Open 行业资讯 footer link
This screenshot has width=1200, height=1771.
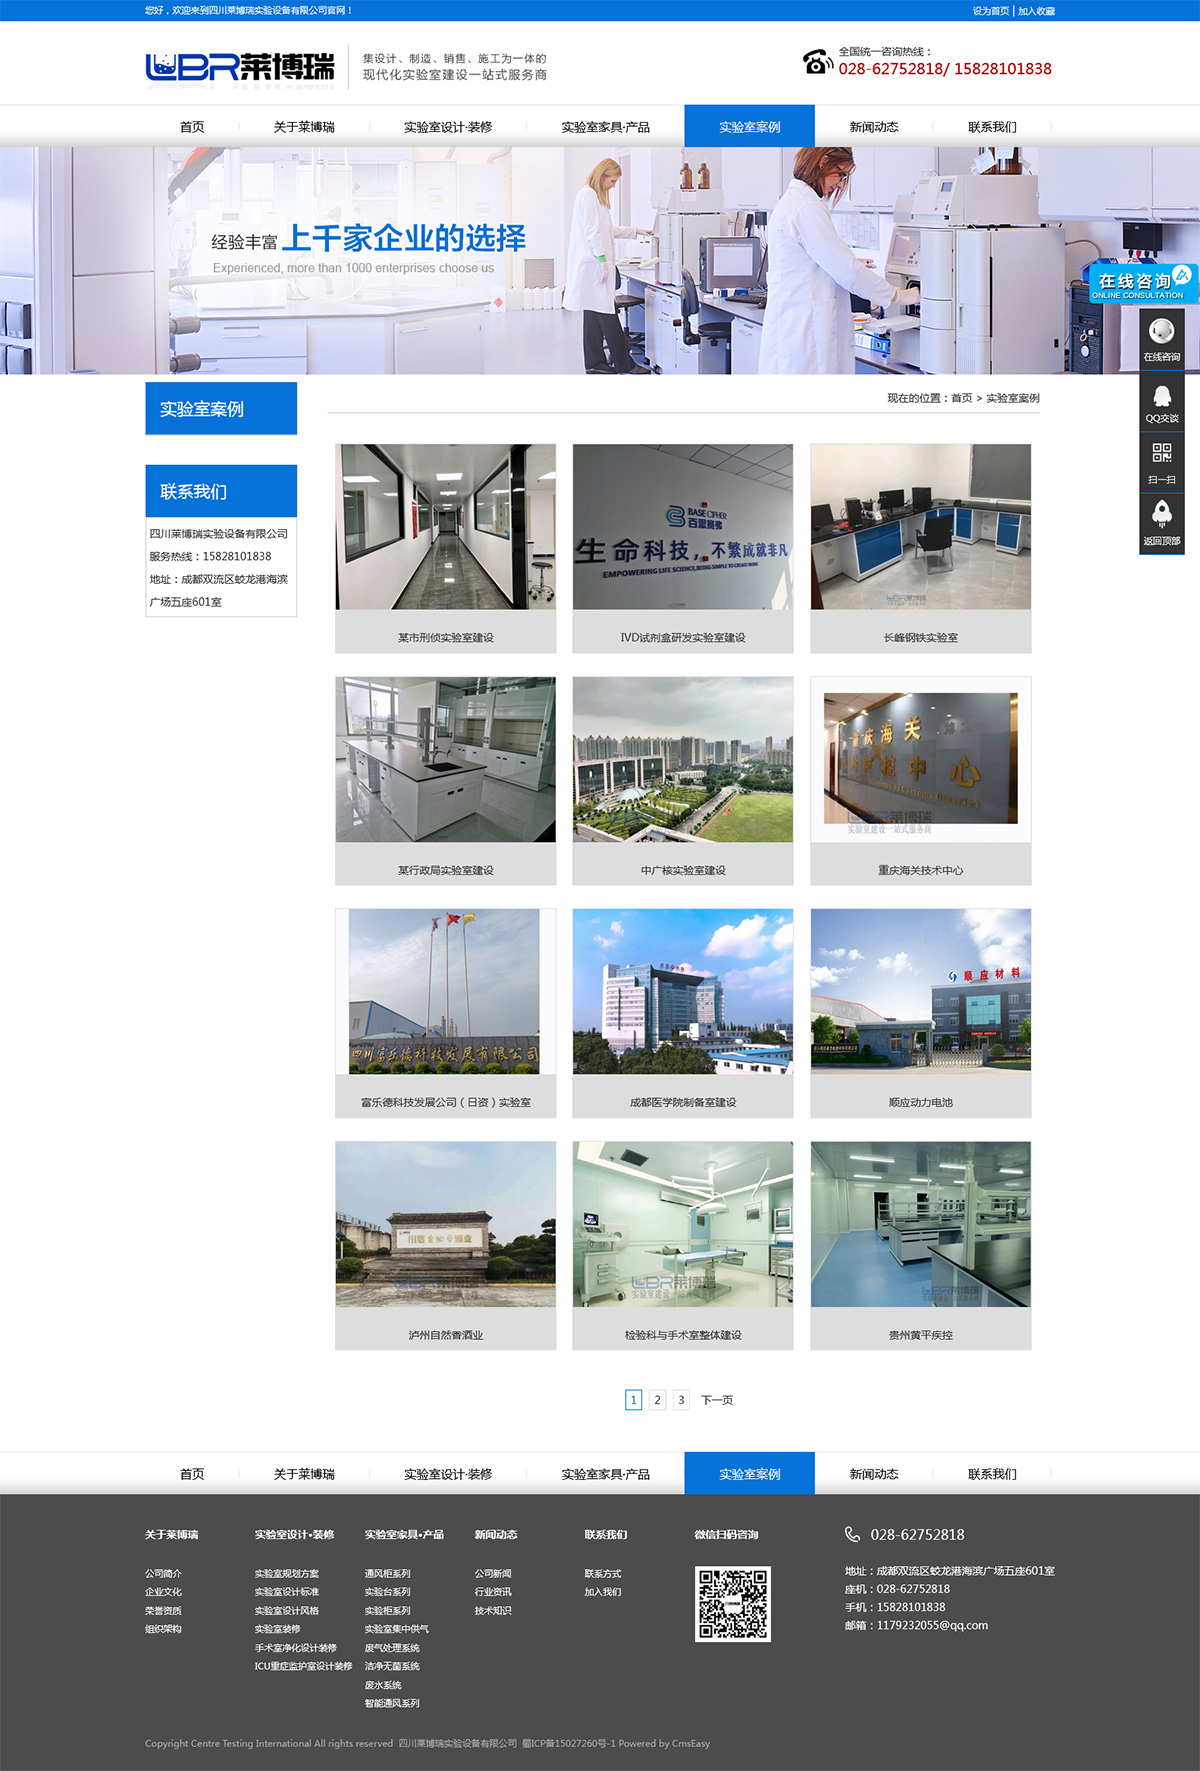coord(493,1592)
